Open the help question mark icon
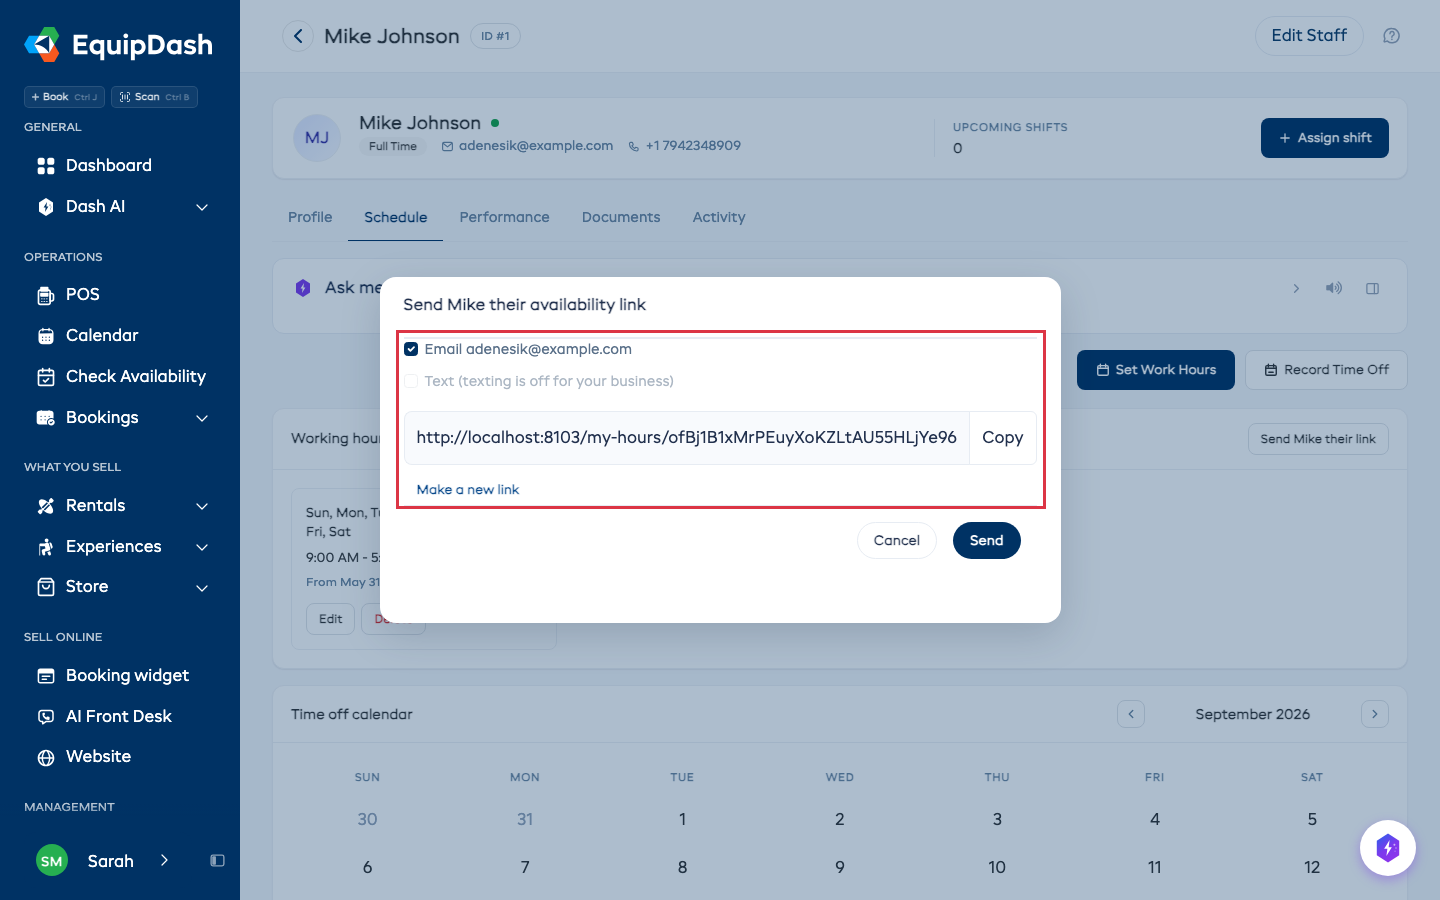 point(1391,36)
